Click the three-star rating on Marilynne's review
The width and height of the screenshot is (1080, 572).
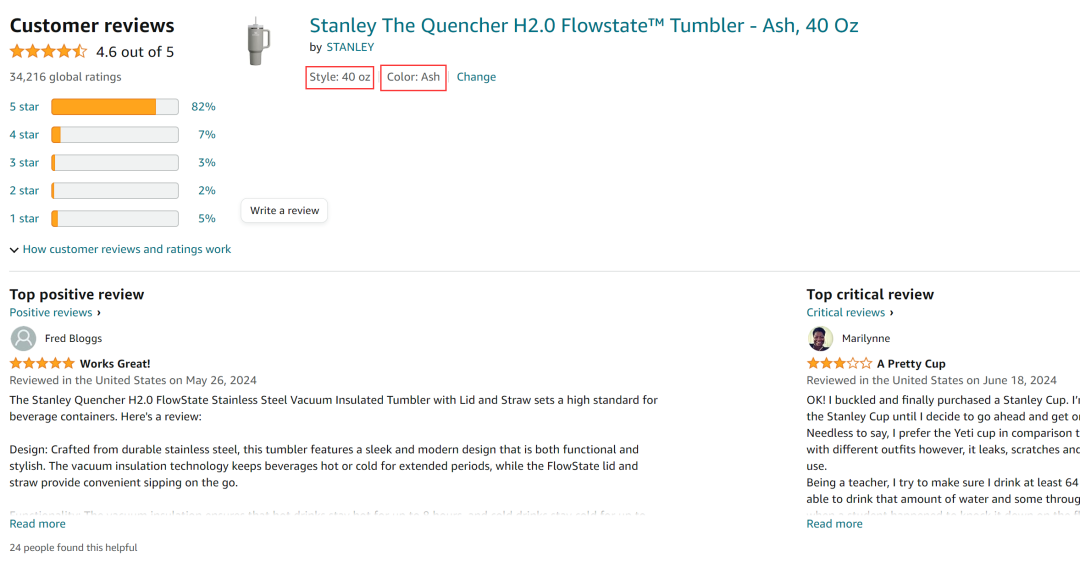coord(838,364)
